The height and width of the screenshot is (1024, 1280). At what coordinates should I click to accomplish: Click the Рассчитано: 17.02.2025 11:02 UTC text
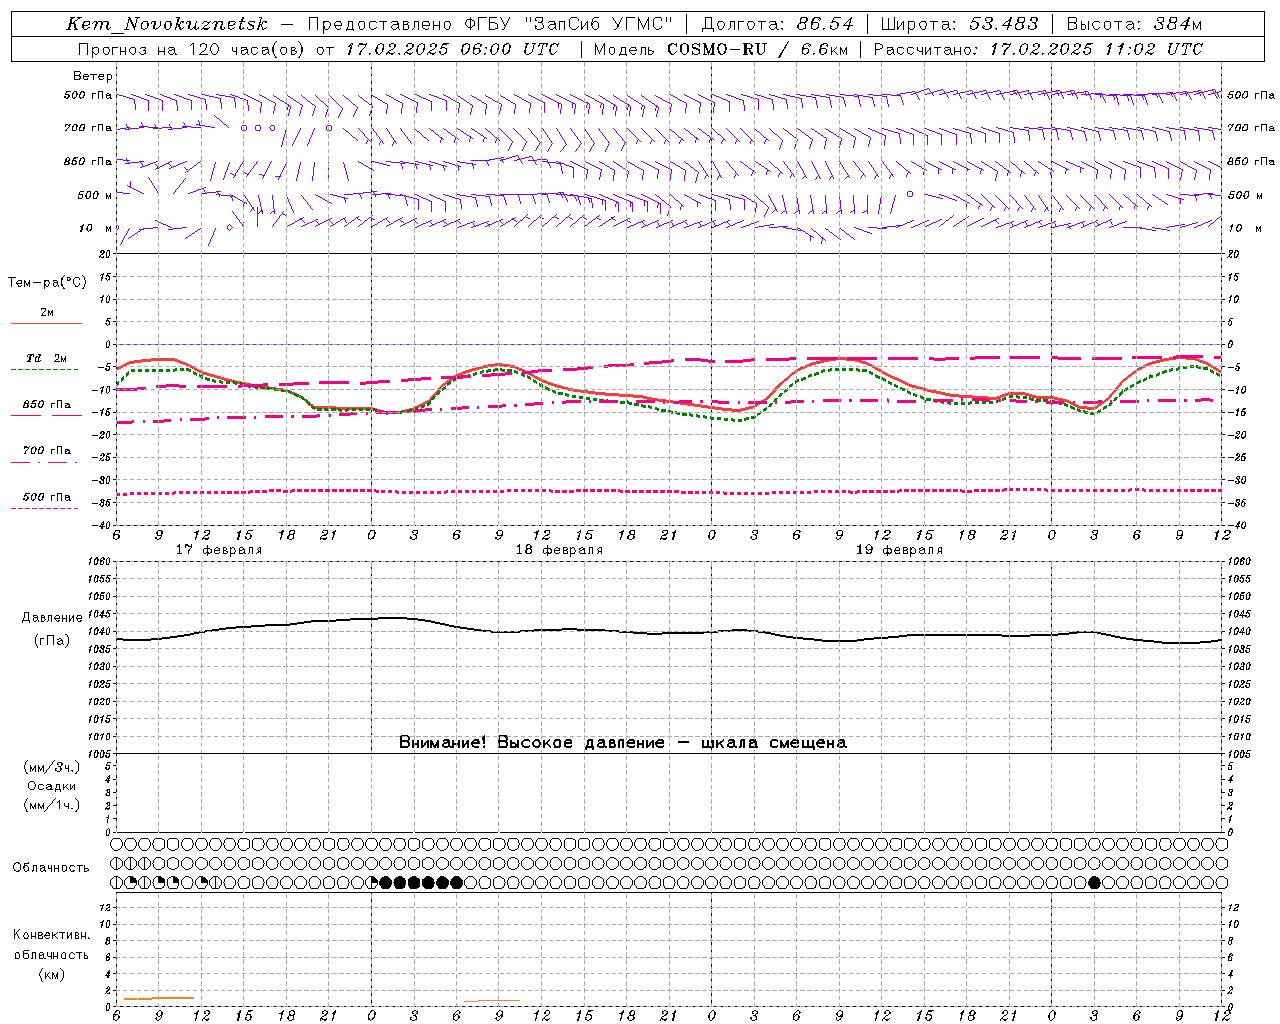coord(1038,49)
